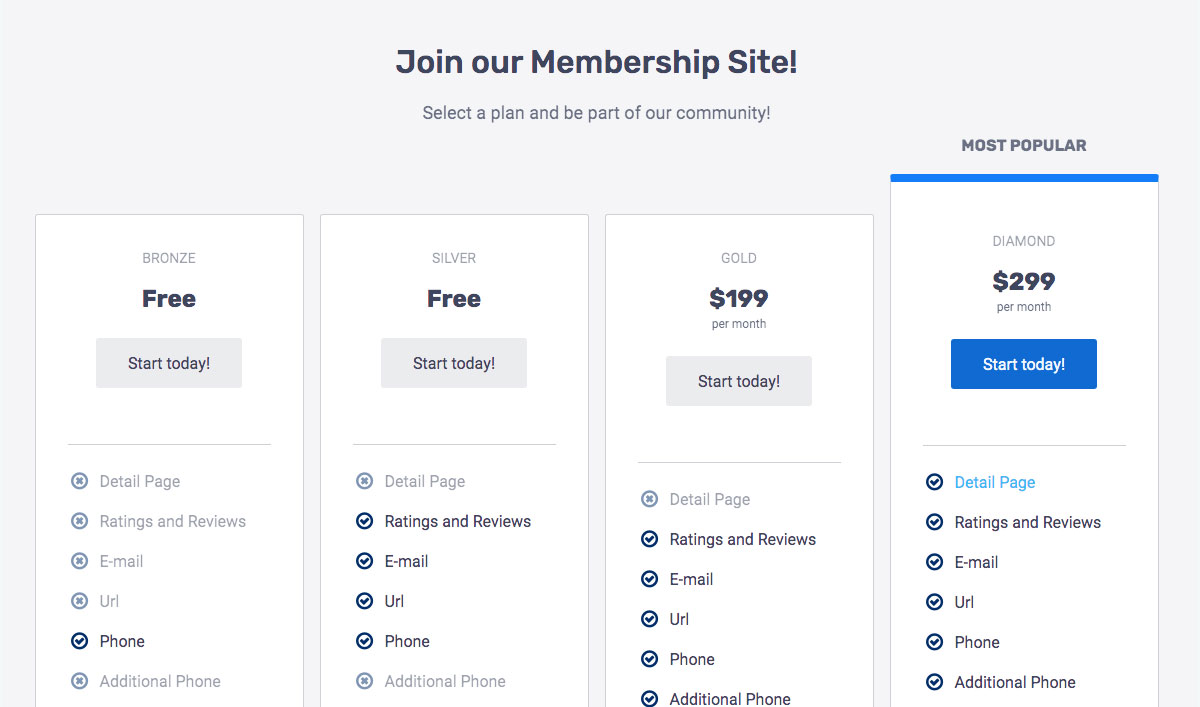The width and height of the screenshot is (1200, 707).
Task: Click Silver Additional Phone cross icon
Action: point(365,681)
